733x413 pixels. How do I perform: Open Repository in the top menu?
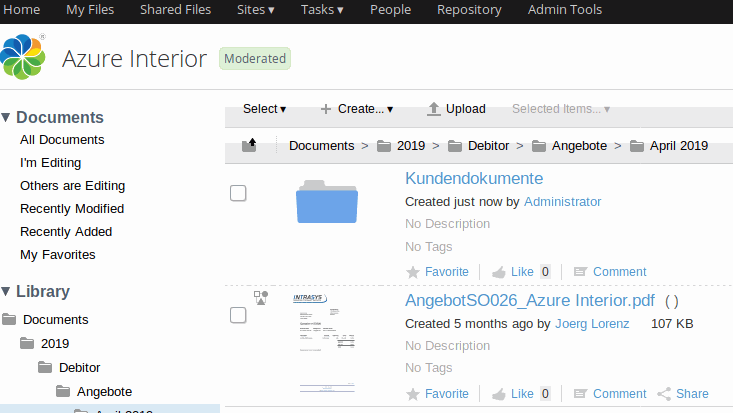click(469, 10)
